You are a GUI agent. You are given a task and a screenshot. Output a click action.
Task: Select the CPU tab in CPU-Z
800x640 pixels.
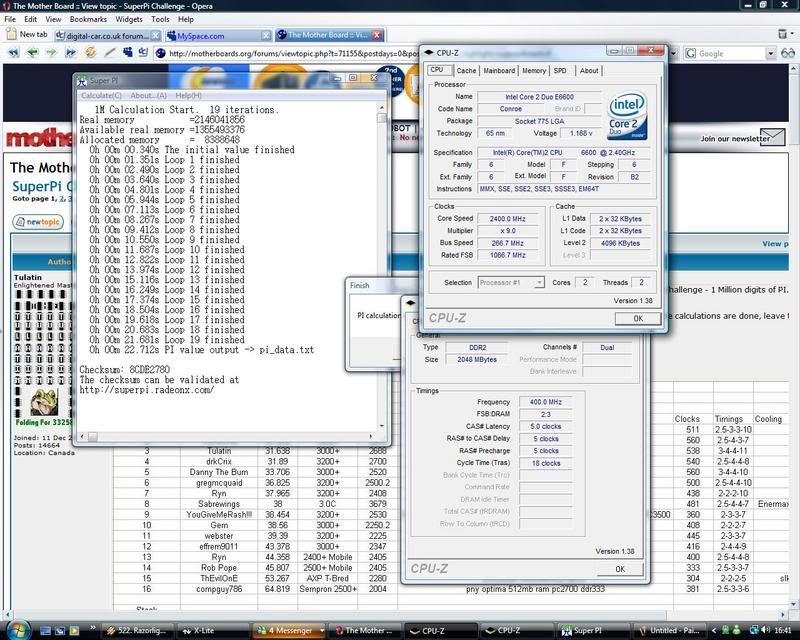click(x=438, y=70)
